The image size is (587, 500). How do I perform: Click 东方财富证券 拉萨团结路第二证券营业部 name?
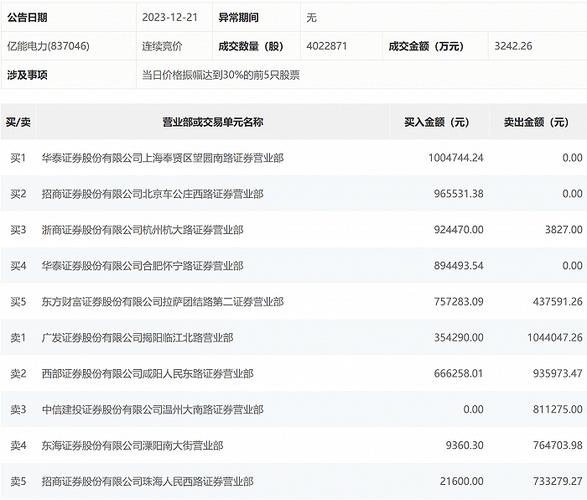[162, 302]
